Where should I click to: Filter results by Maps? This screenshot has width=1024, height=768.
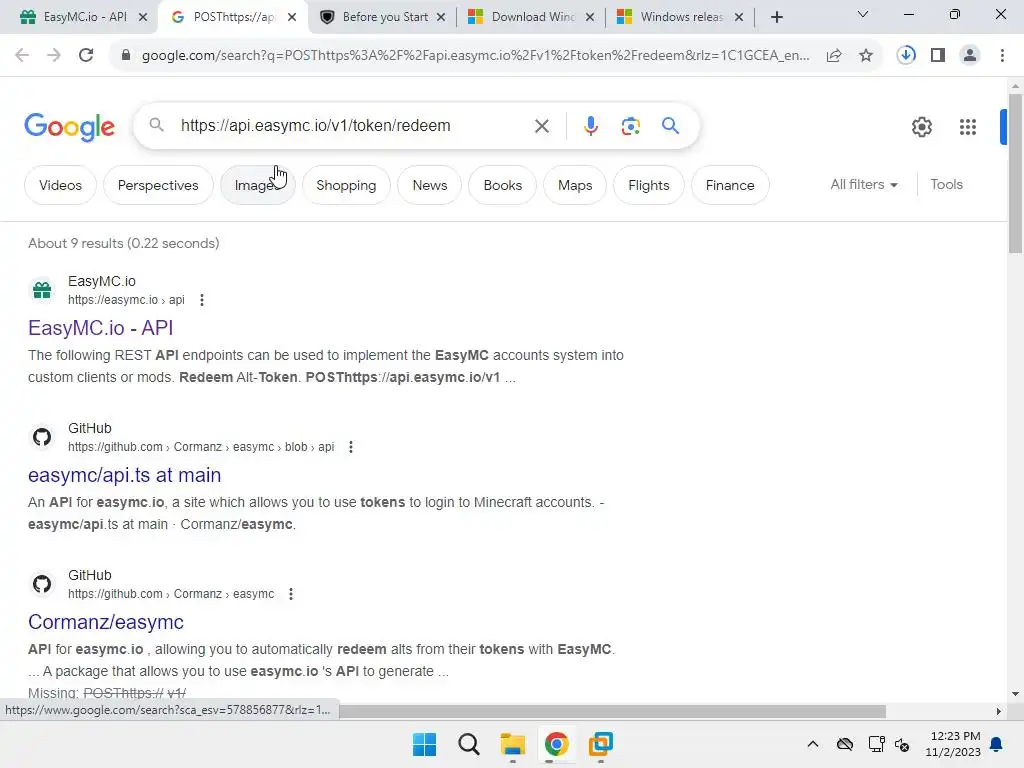click(x=575, y=185)
